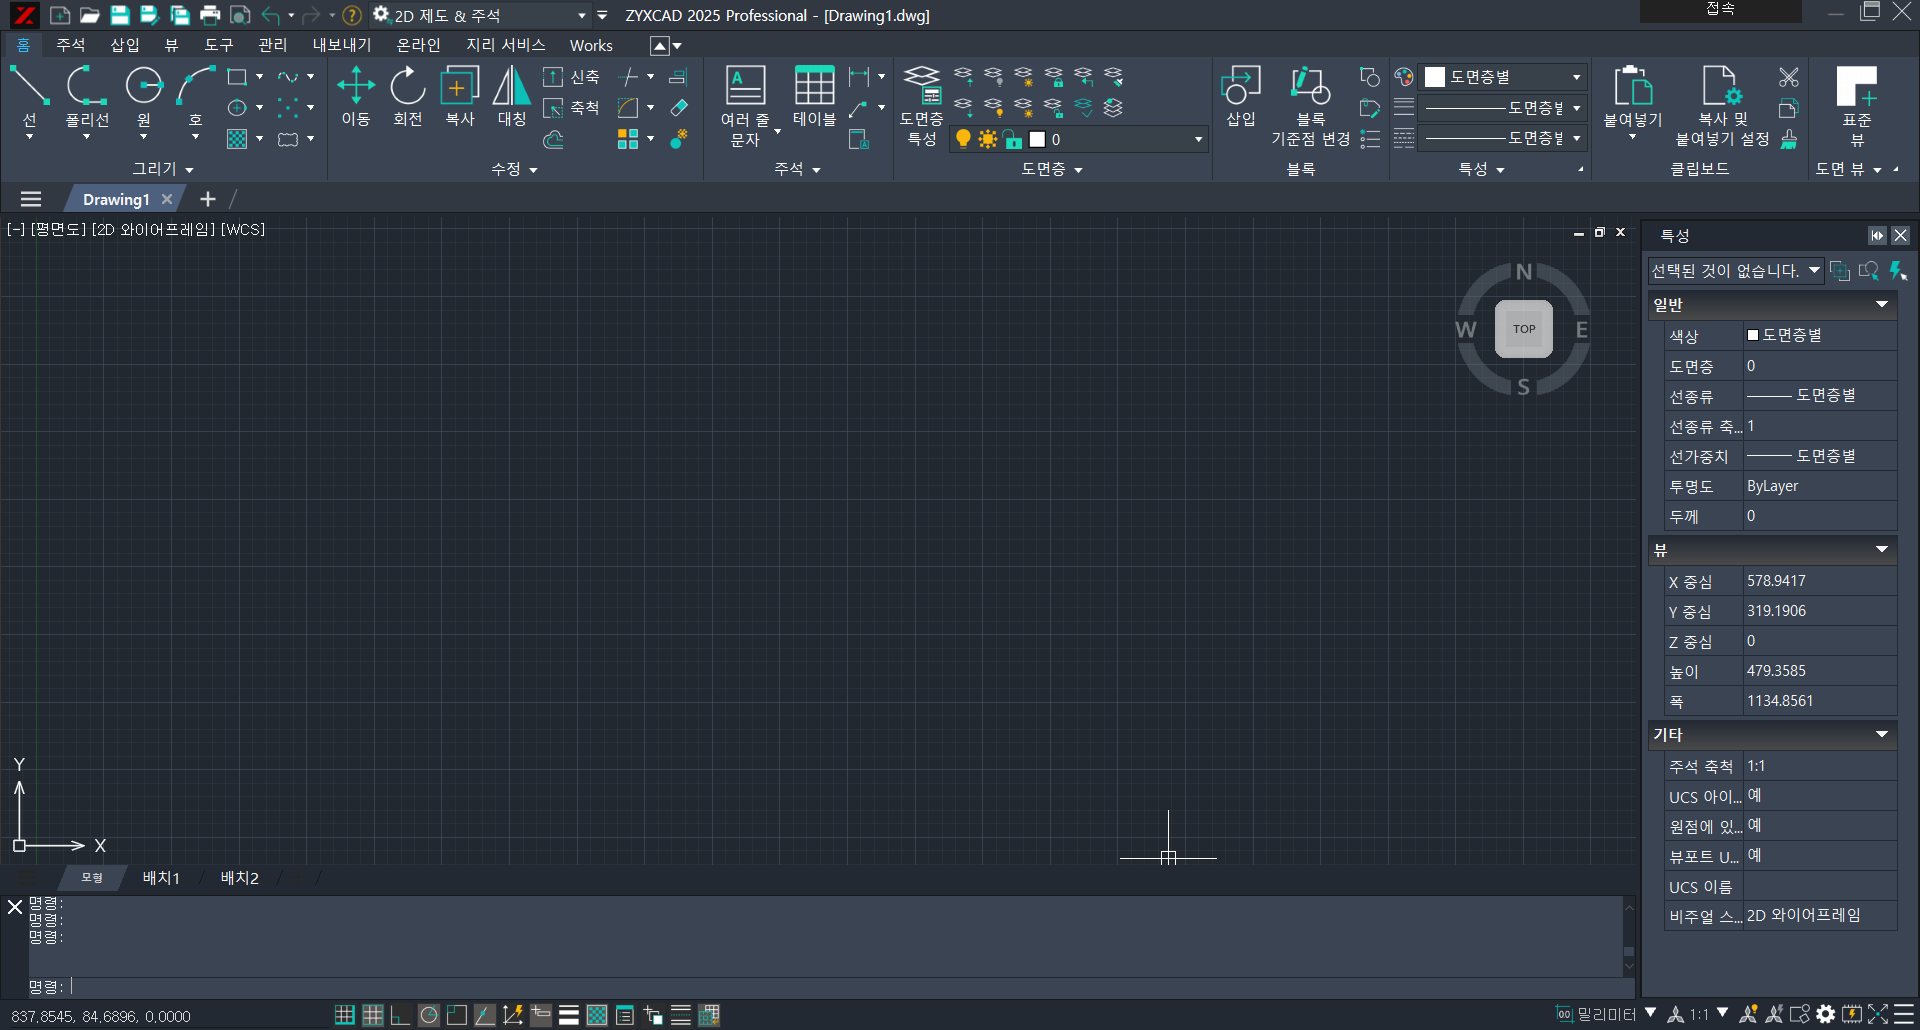This screenshot has width=1920, height=1030.
Task: Click N on the view compass
Action: click(x=1524, y=272)
